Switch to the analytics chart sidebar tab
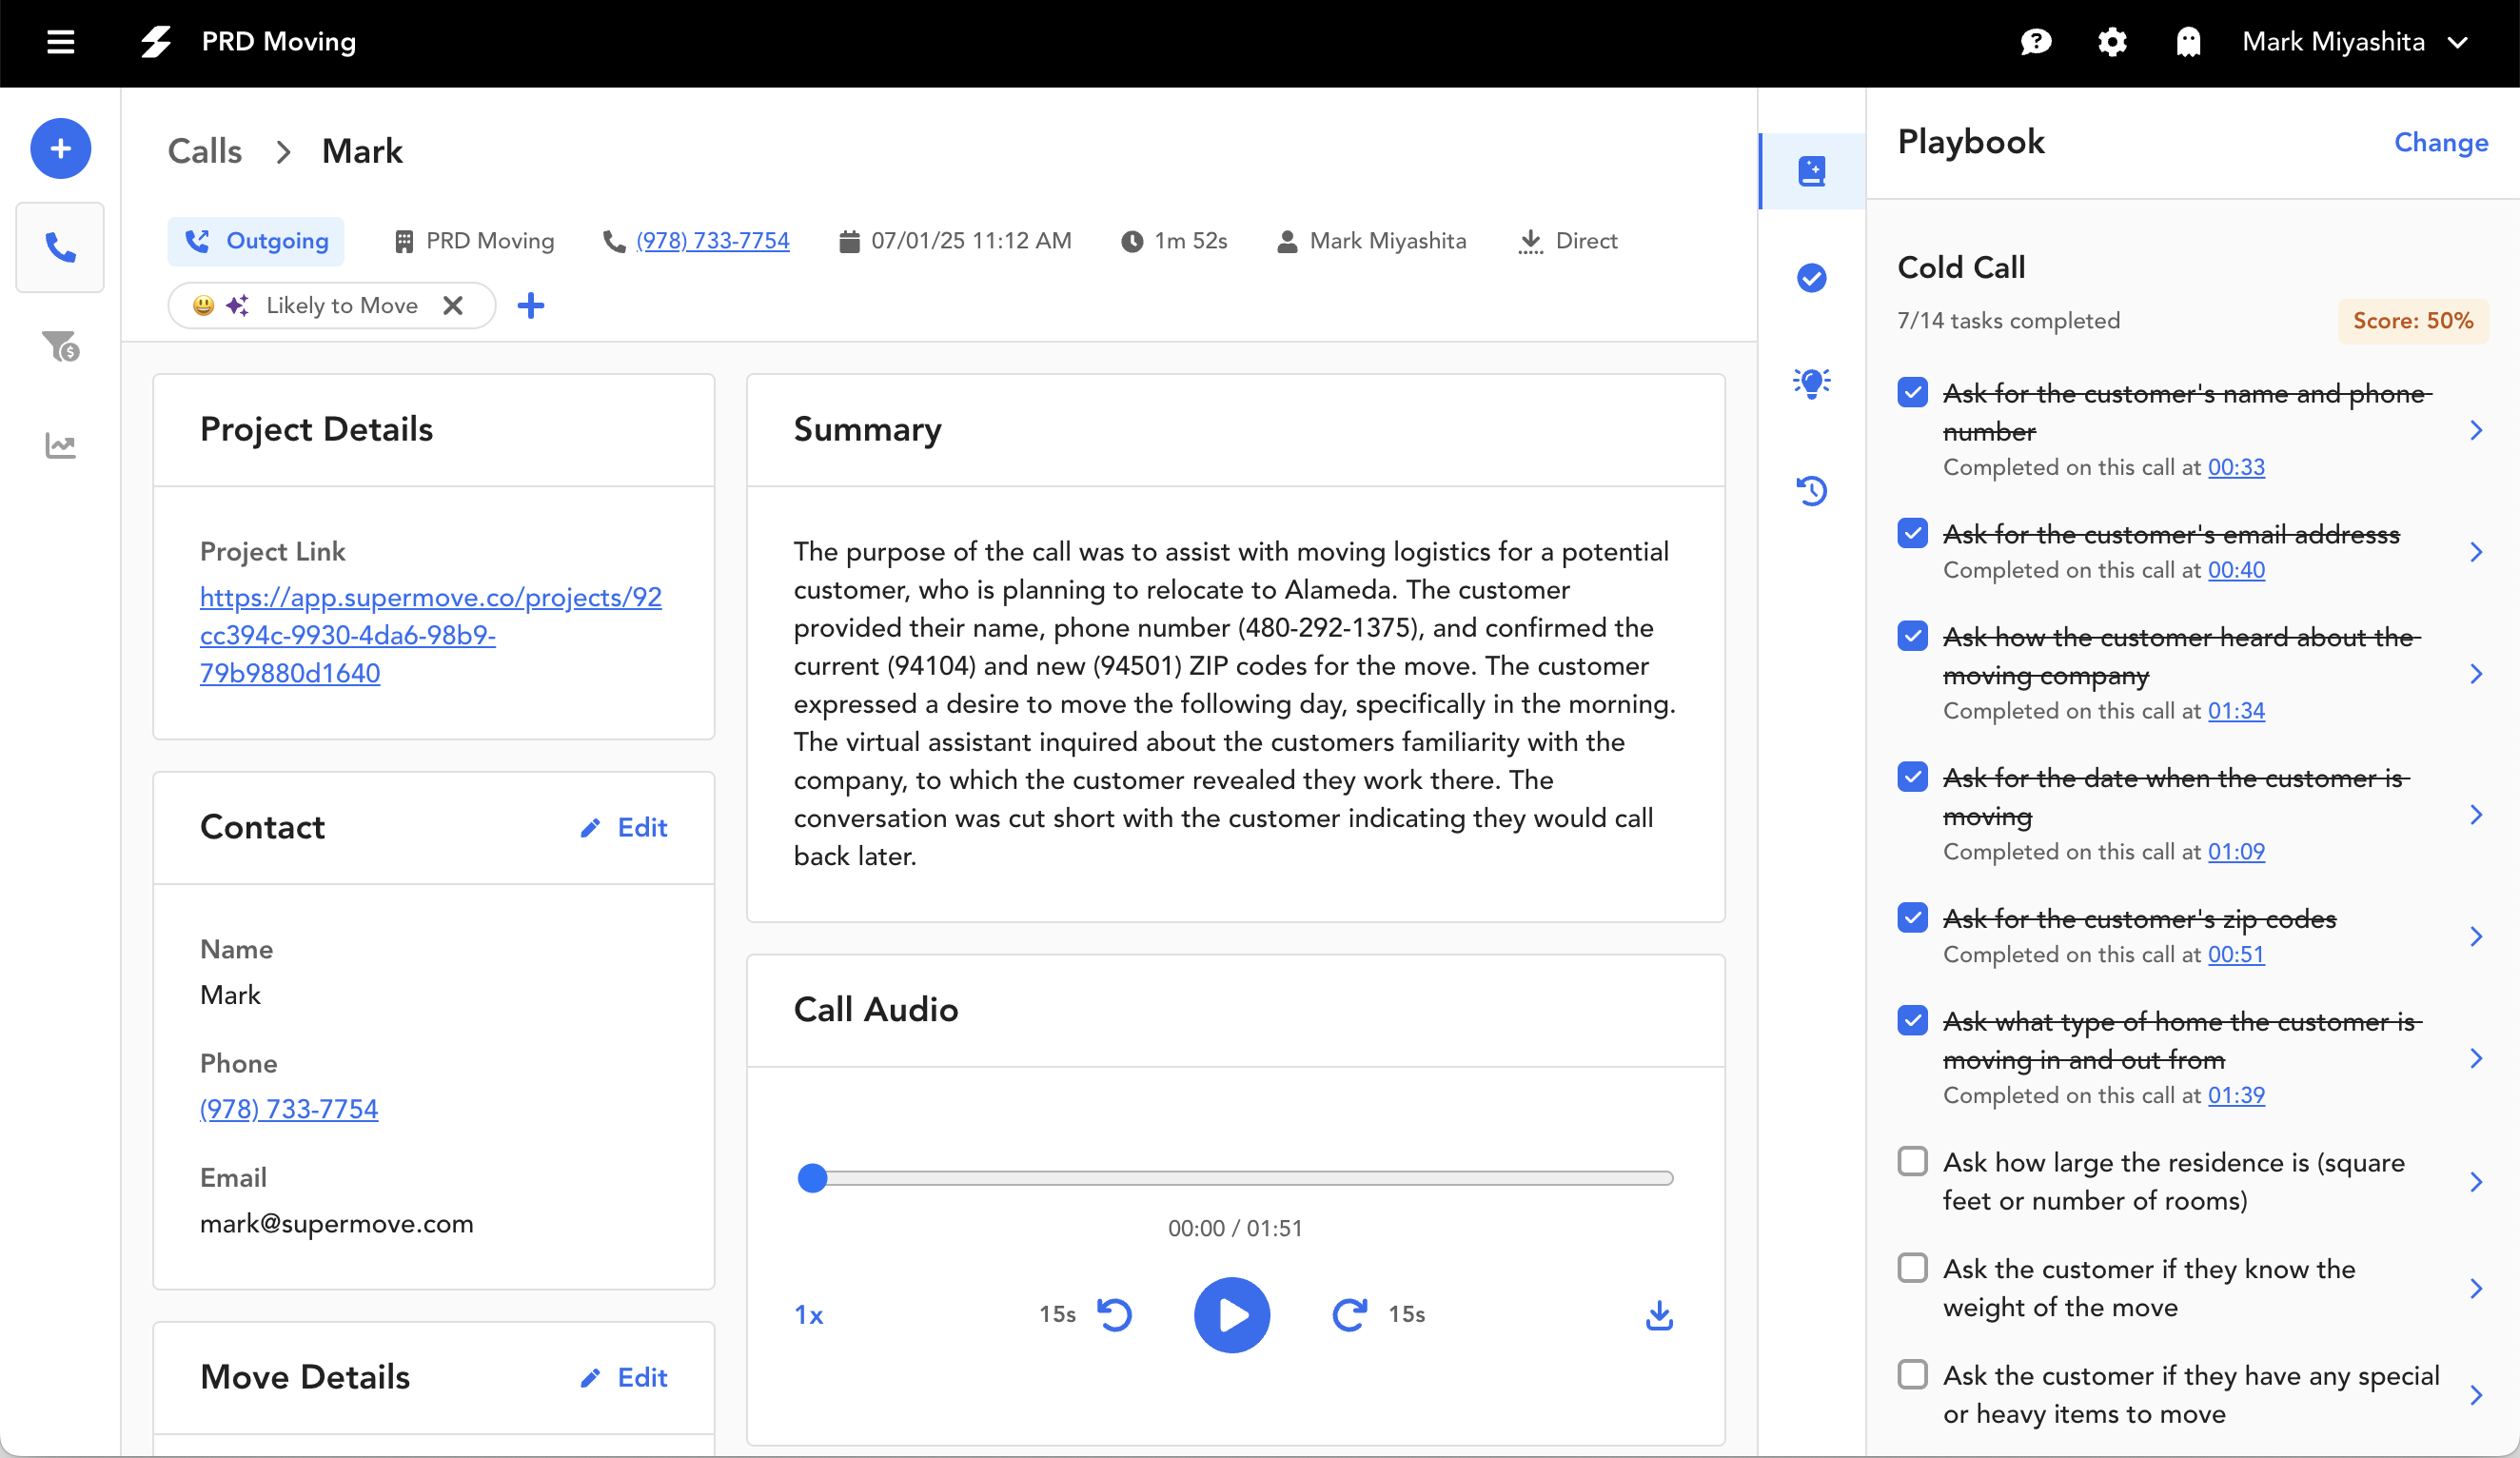 (61, 446)
